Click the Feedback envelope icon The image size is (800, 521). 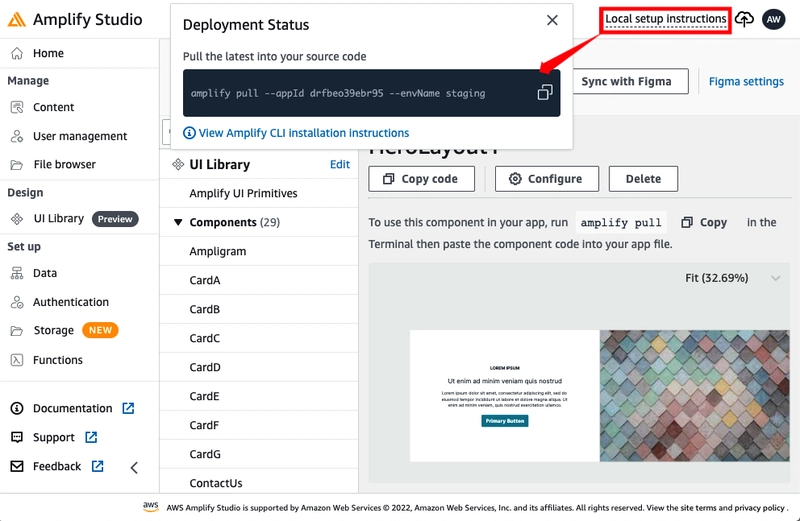pos(17,466)
